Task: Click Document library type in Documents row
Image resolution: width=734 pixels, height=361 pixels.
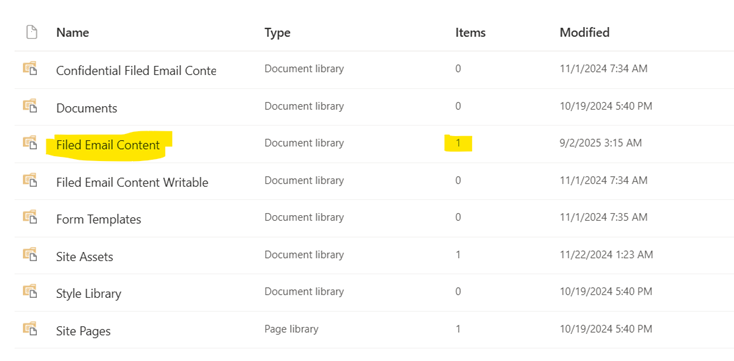Action: coord(304,106)
